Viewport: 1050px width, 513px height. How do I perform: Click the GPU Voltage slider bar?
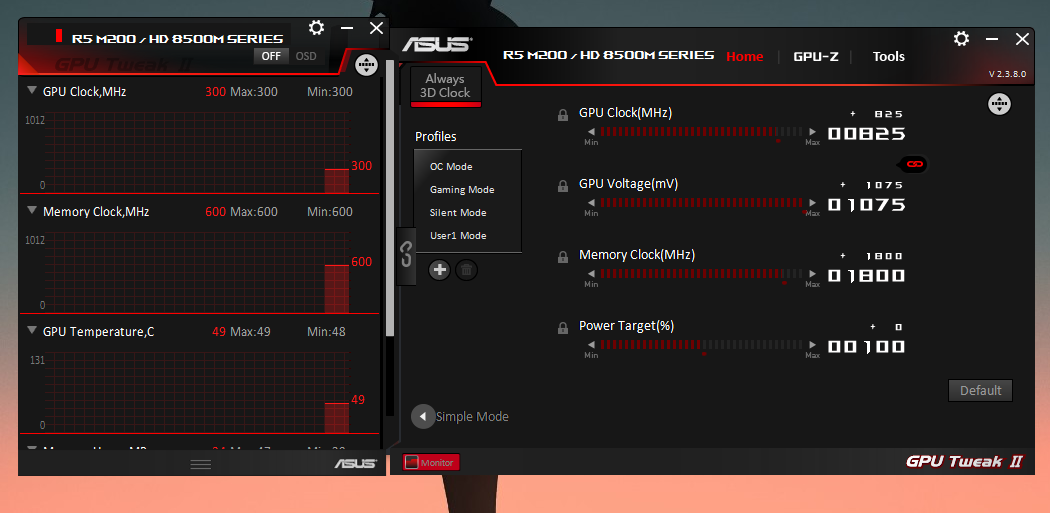[701, 203]
